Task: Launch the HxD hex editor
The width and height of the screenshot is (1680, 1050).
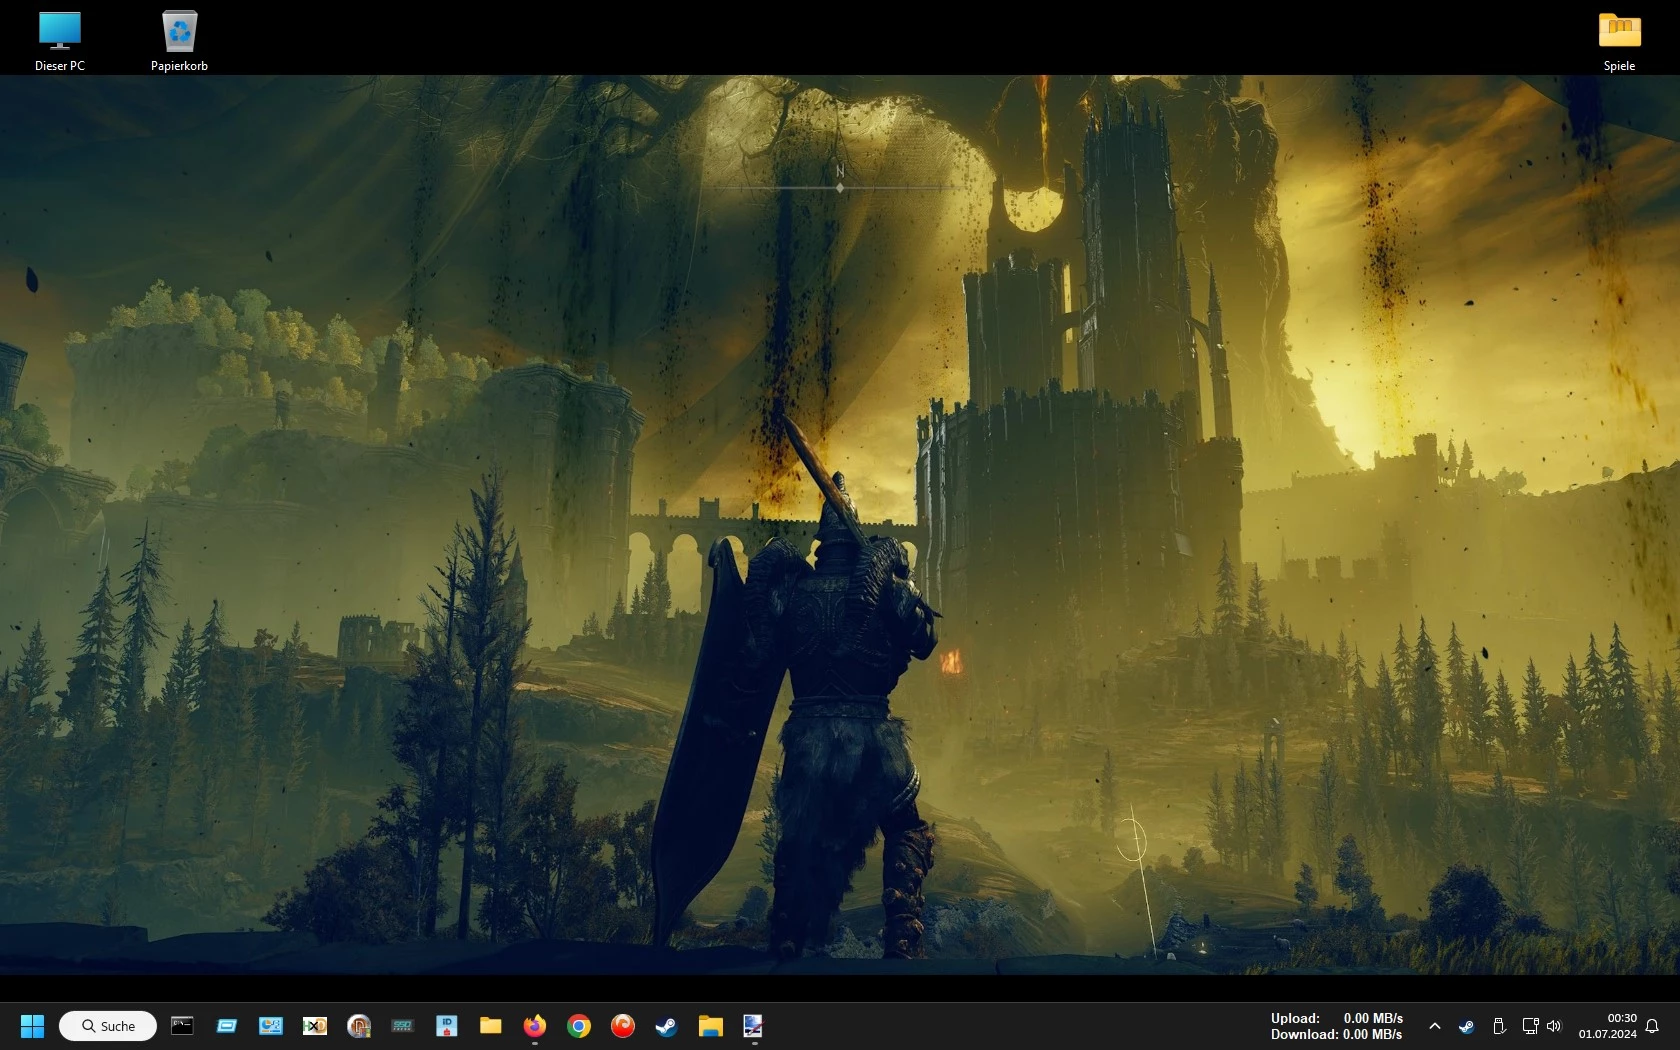Action: (314, 1026)
